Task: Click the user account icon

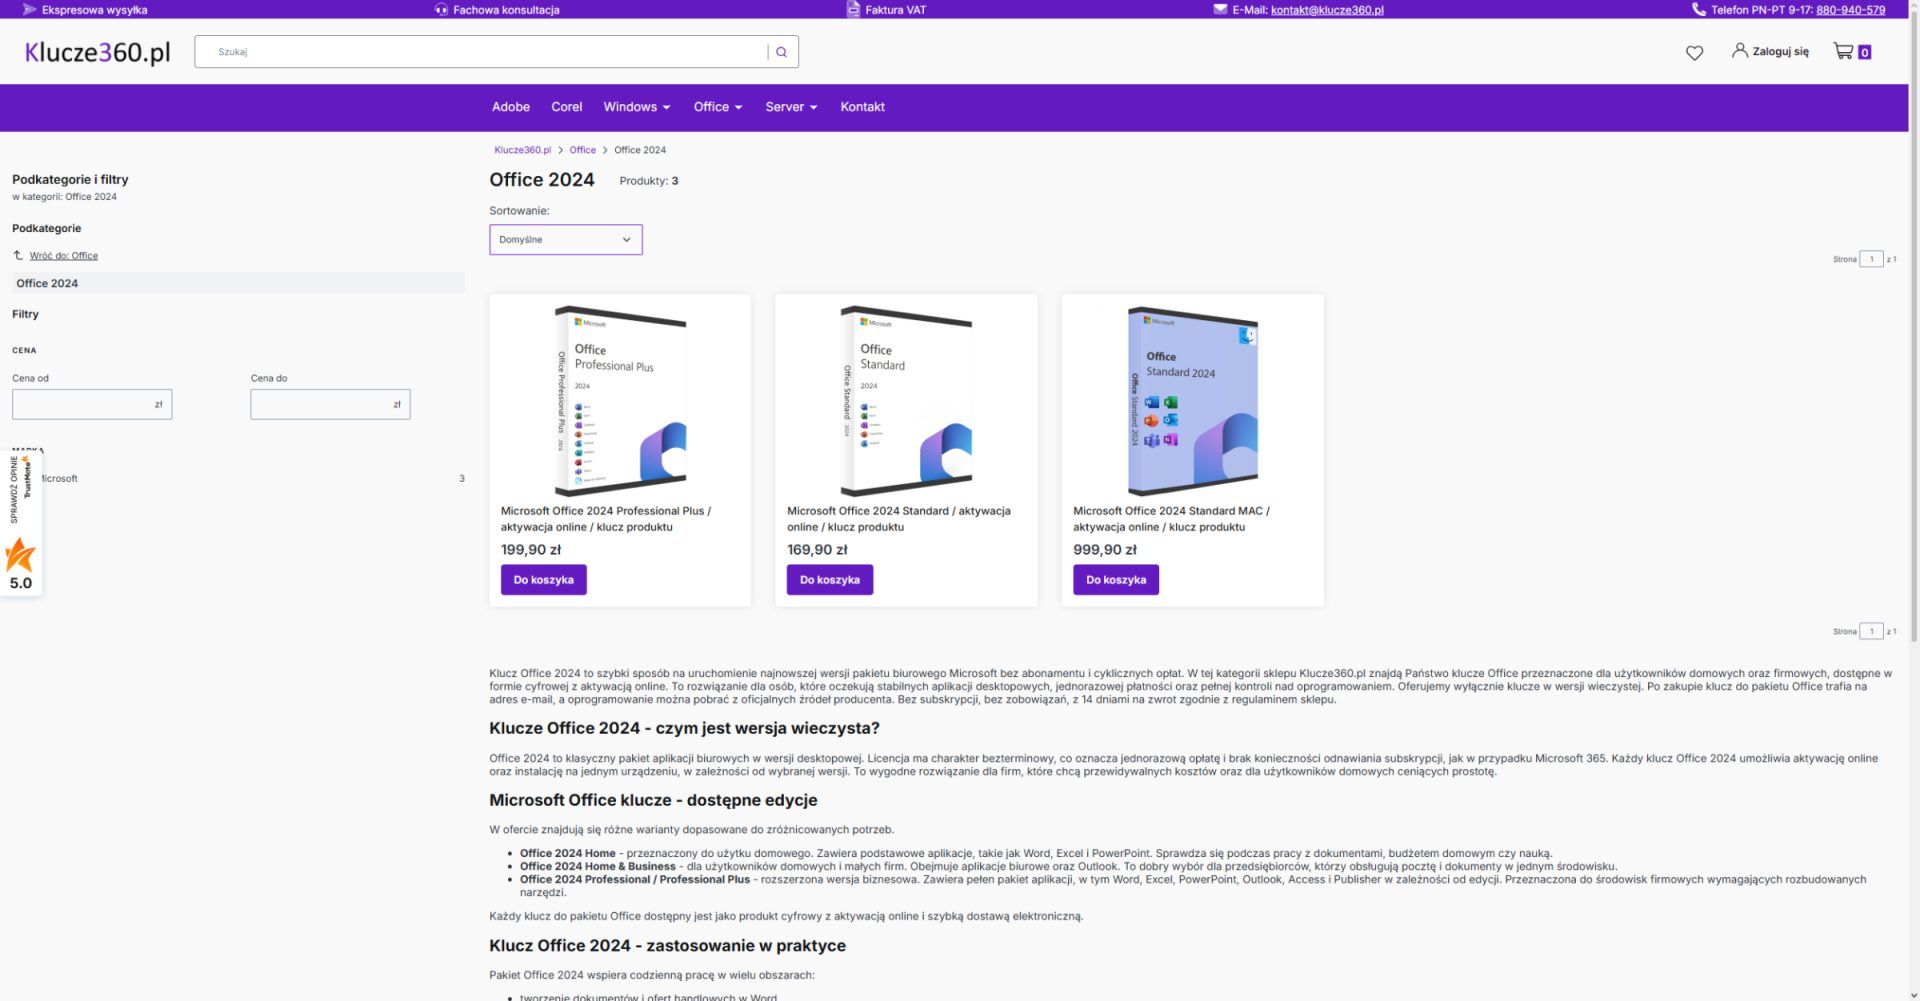Action: 1740,50
